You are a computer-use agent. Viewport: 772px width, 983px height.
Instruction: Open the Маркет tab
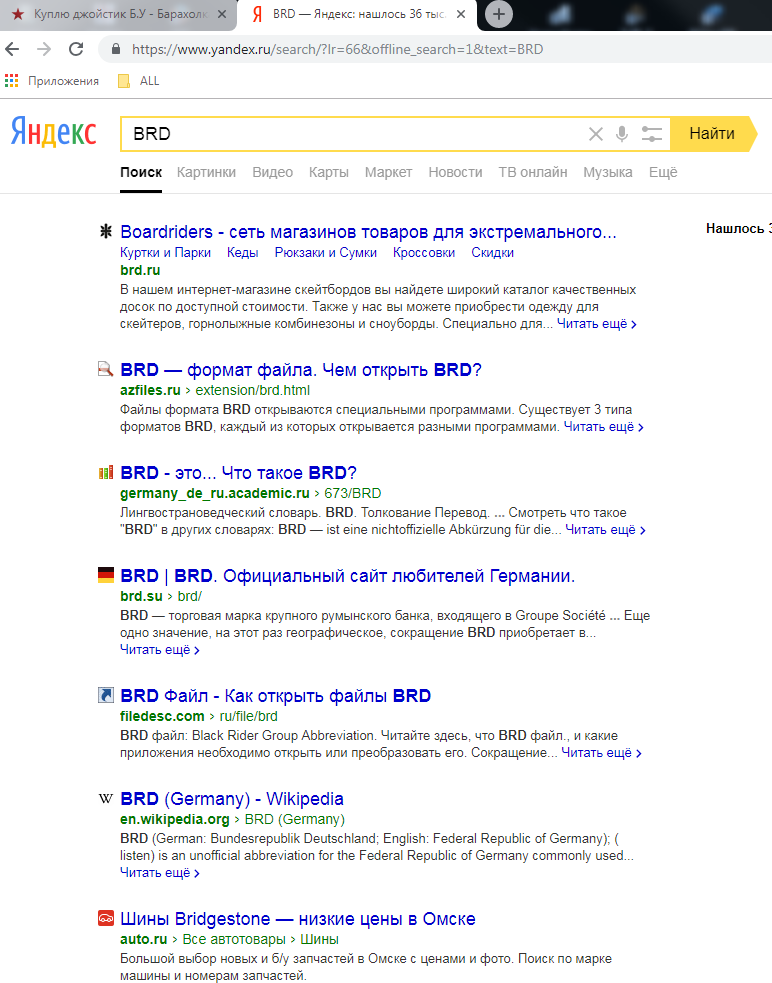pos(388,172)
